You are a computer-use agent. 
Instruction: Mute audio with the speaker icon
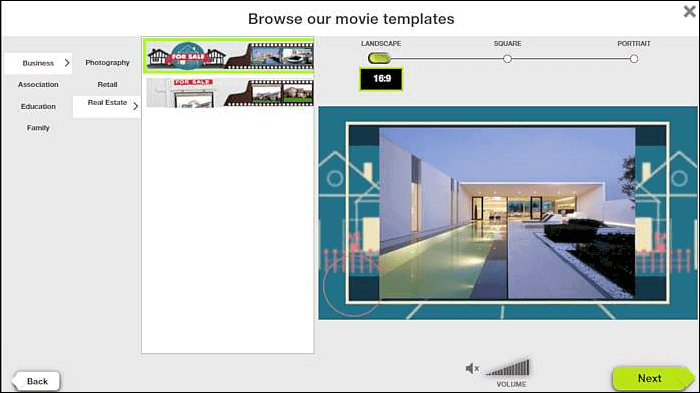472,368
